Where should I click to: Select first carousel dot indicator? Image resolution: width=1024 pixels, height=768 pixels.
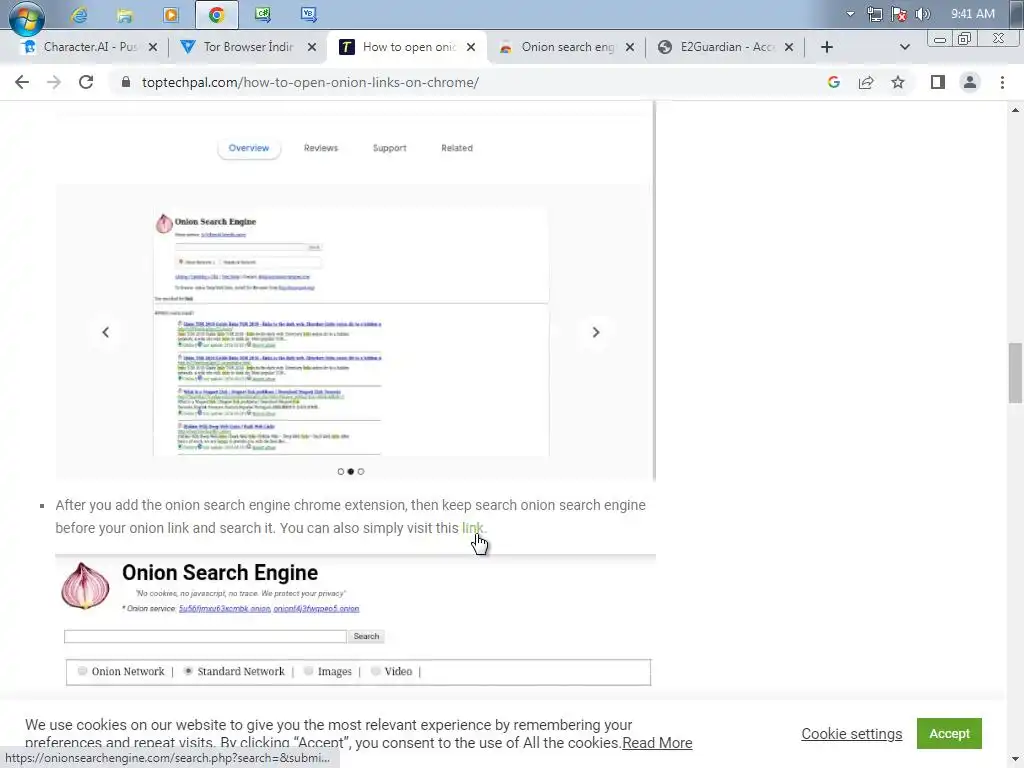point(340,472)
